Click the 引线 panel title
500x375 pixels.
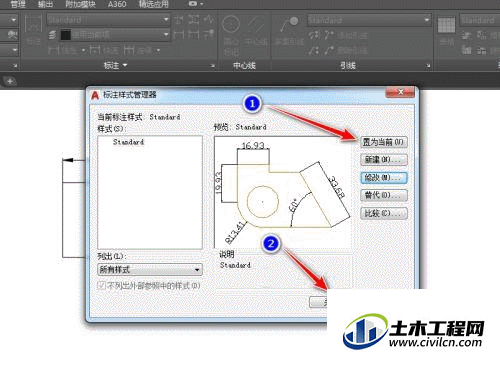pos(348,65)
